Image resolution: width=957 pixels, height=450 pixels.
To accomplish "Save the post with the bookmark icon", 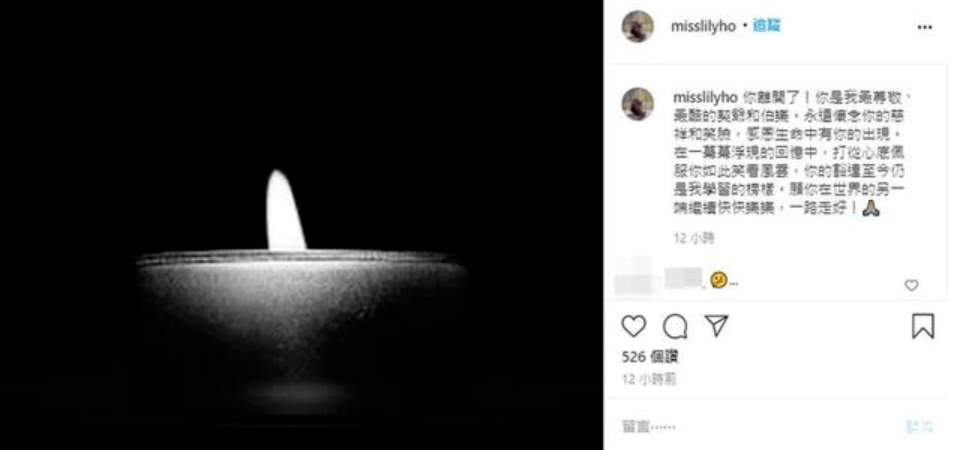I will (x=923, y=326).
